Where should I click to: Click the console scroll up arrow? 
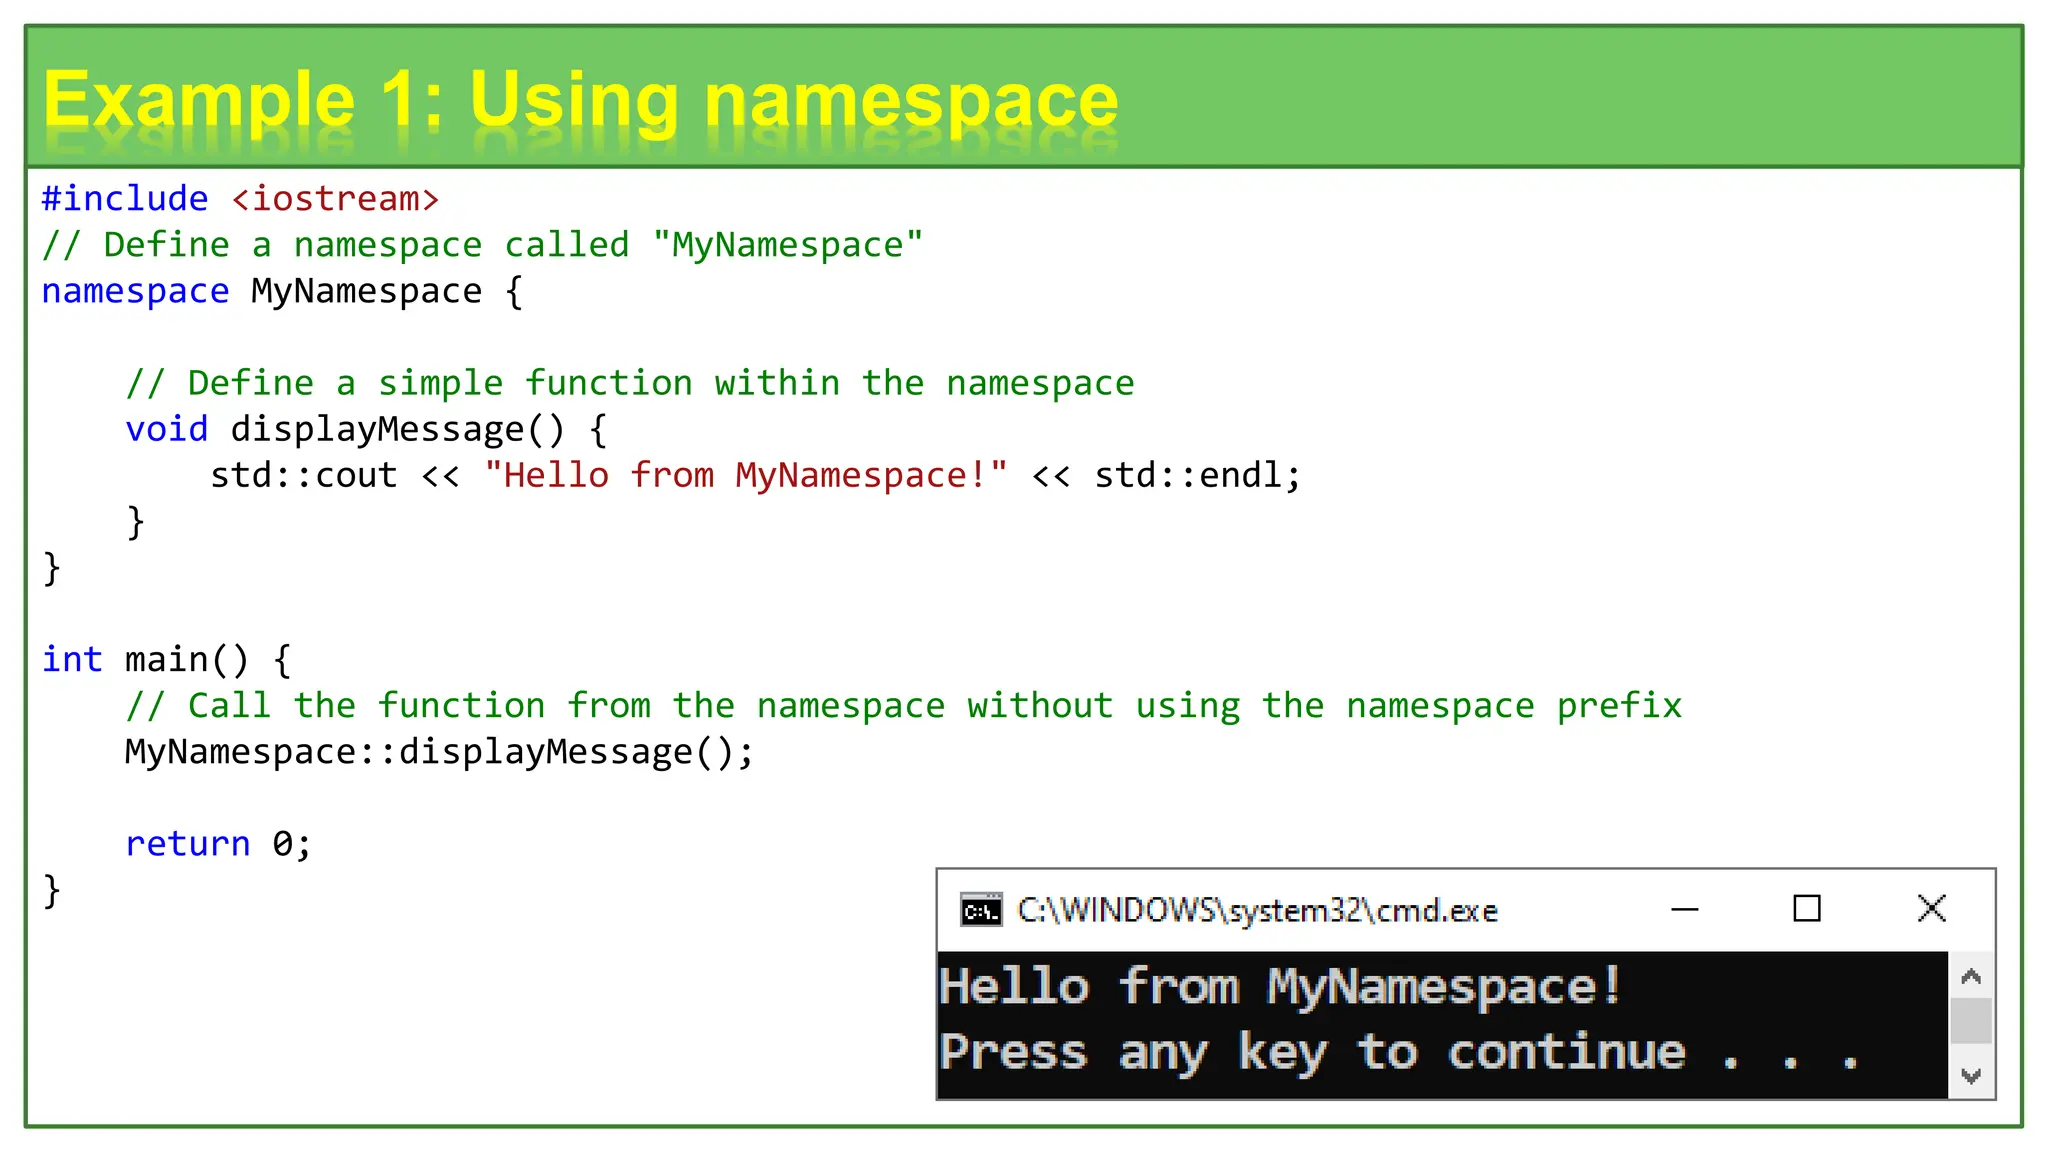point(1971,977)
